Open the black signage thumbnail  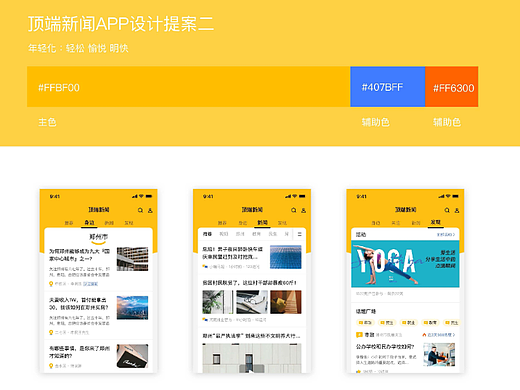click(132, 356)
